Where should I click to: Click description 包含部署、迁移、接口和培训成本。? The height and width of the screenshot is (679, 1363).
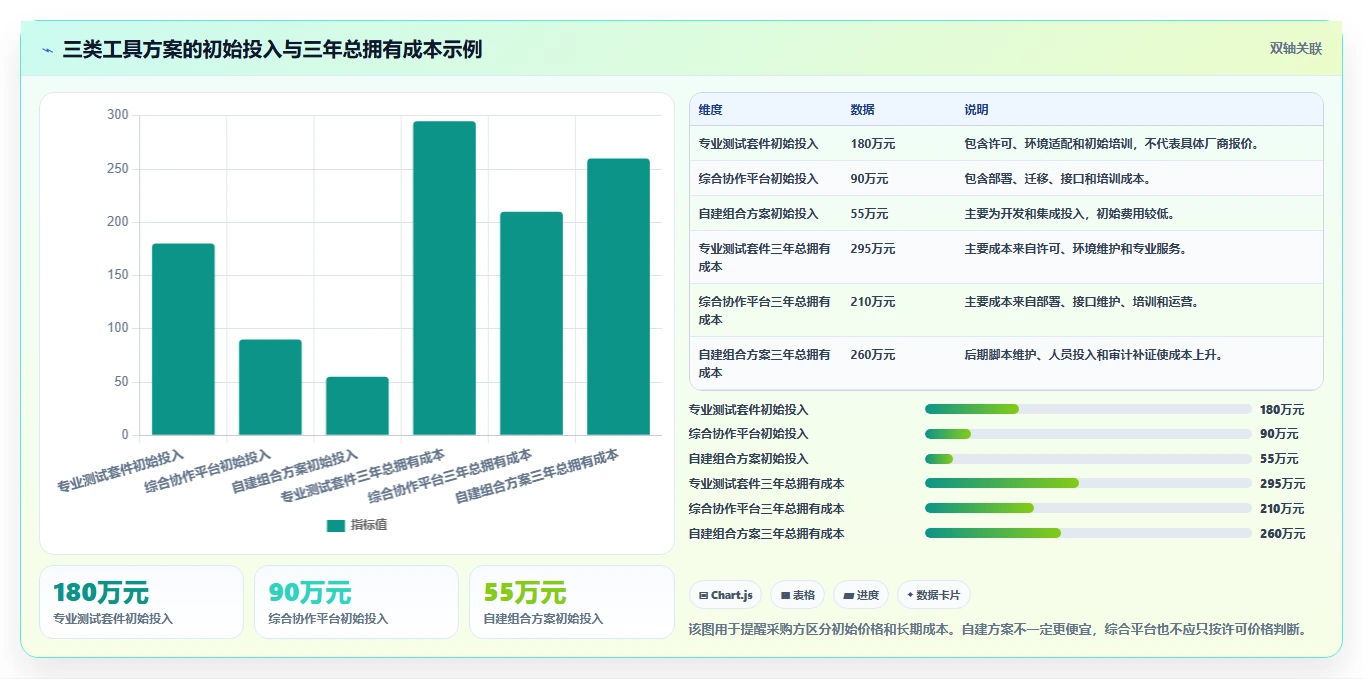point(1060,178)
